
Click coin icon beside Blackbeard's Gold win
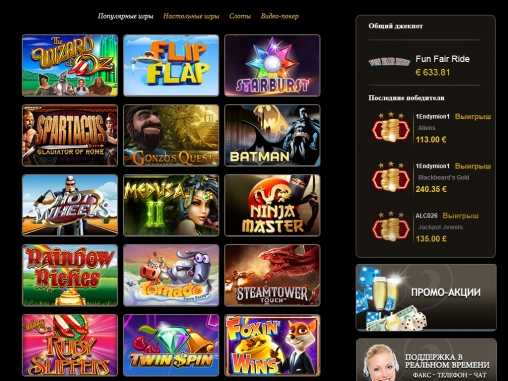pos(391,178)
